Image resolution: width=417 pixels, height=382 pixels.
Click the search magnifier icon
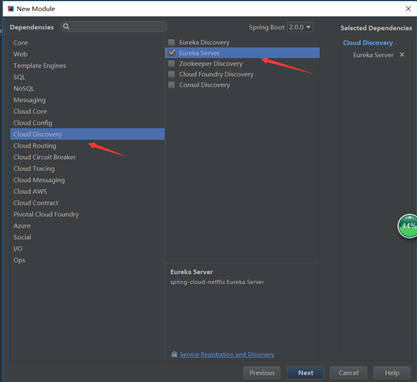66,27
